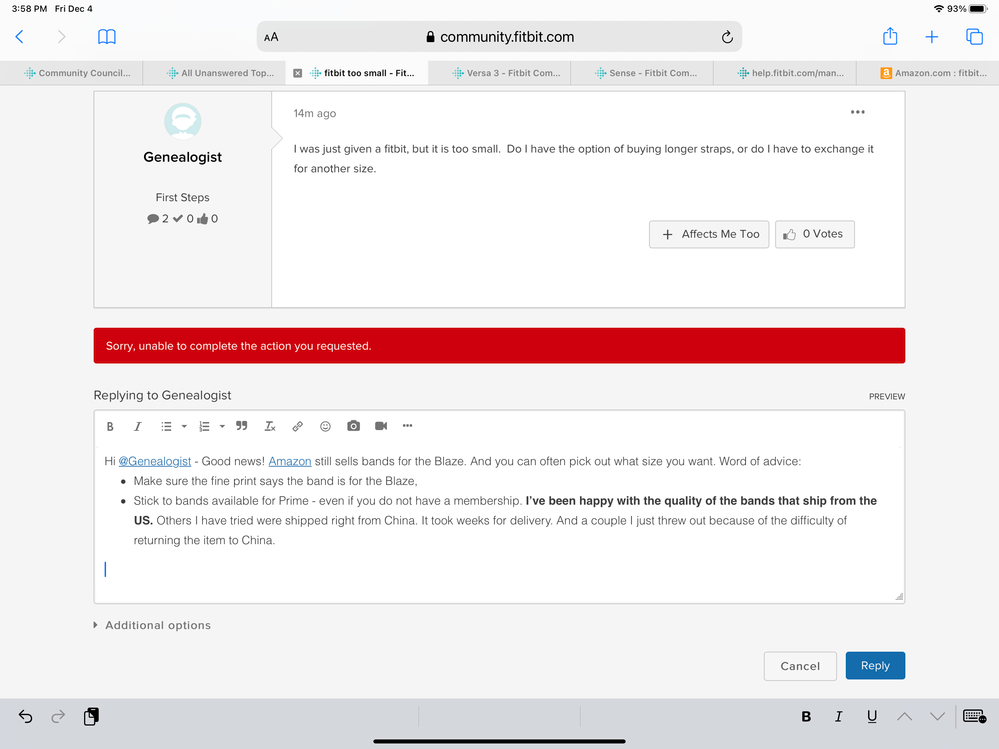Open the AA reader text-size menu
999x749 pixels.
(271, 37)
